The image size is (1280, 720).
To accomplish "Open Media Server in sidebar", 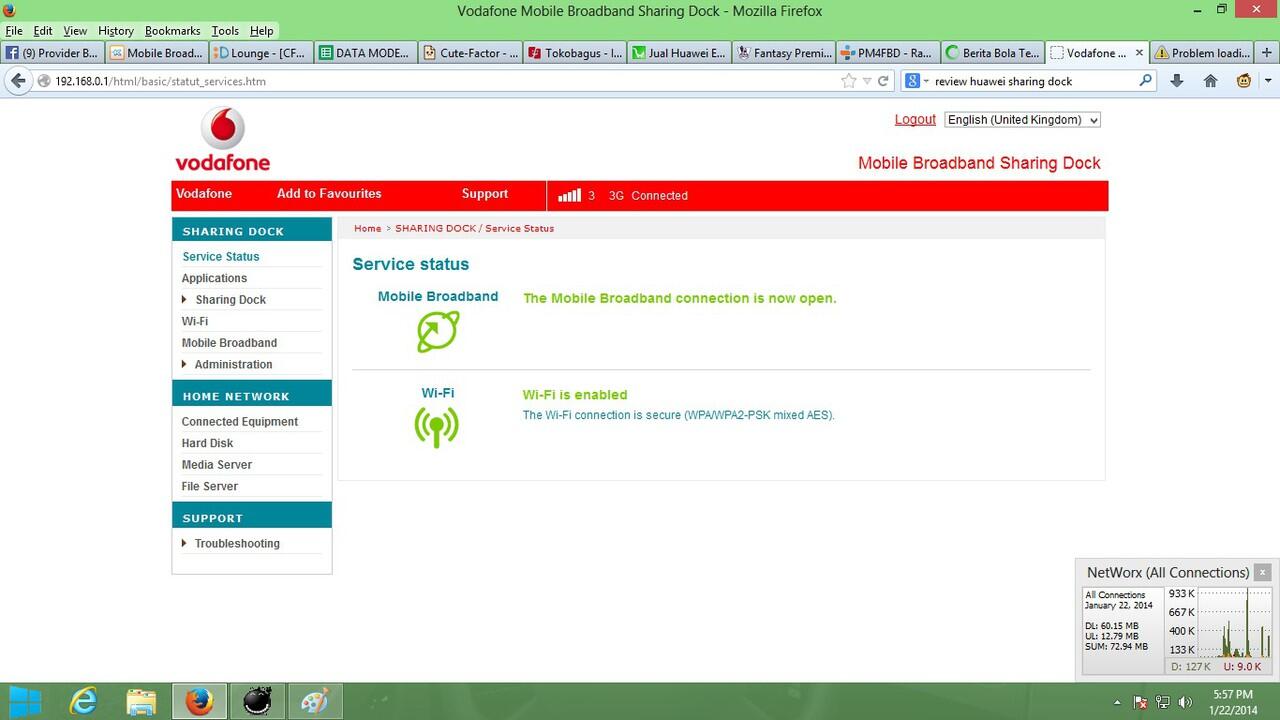I will [217, 465].
